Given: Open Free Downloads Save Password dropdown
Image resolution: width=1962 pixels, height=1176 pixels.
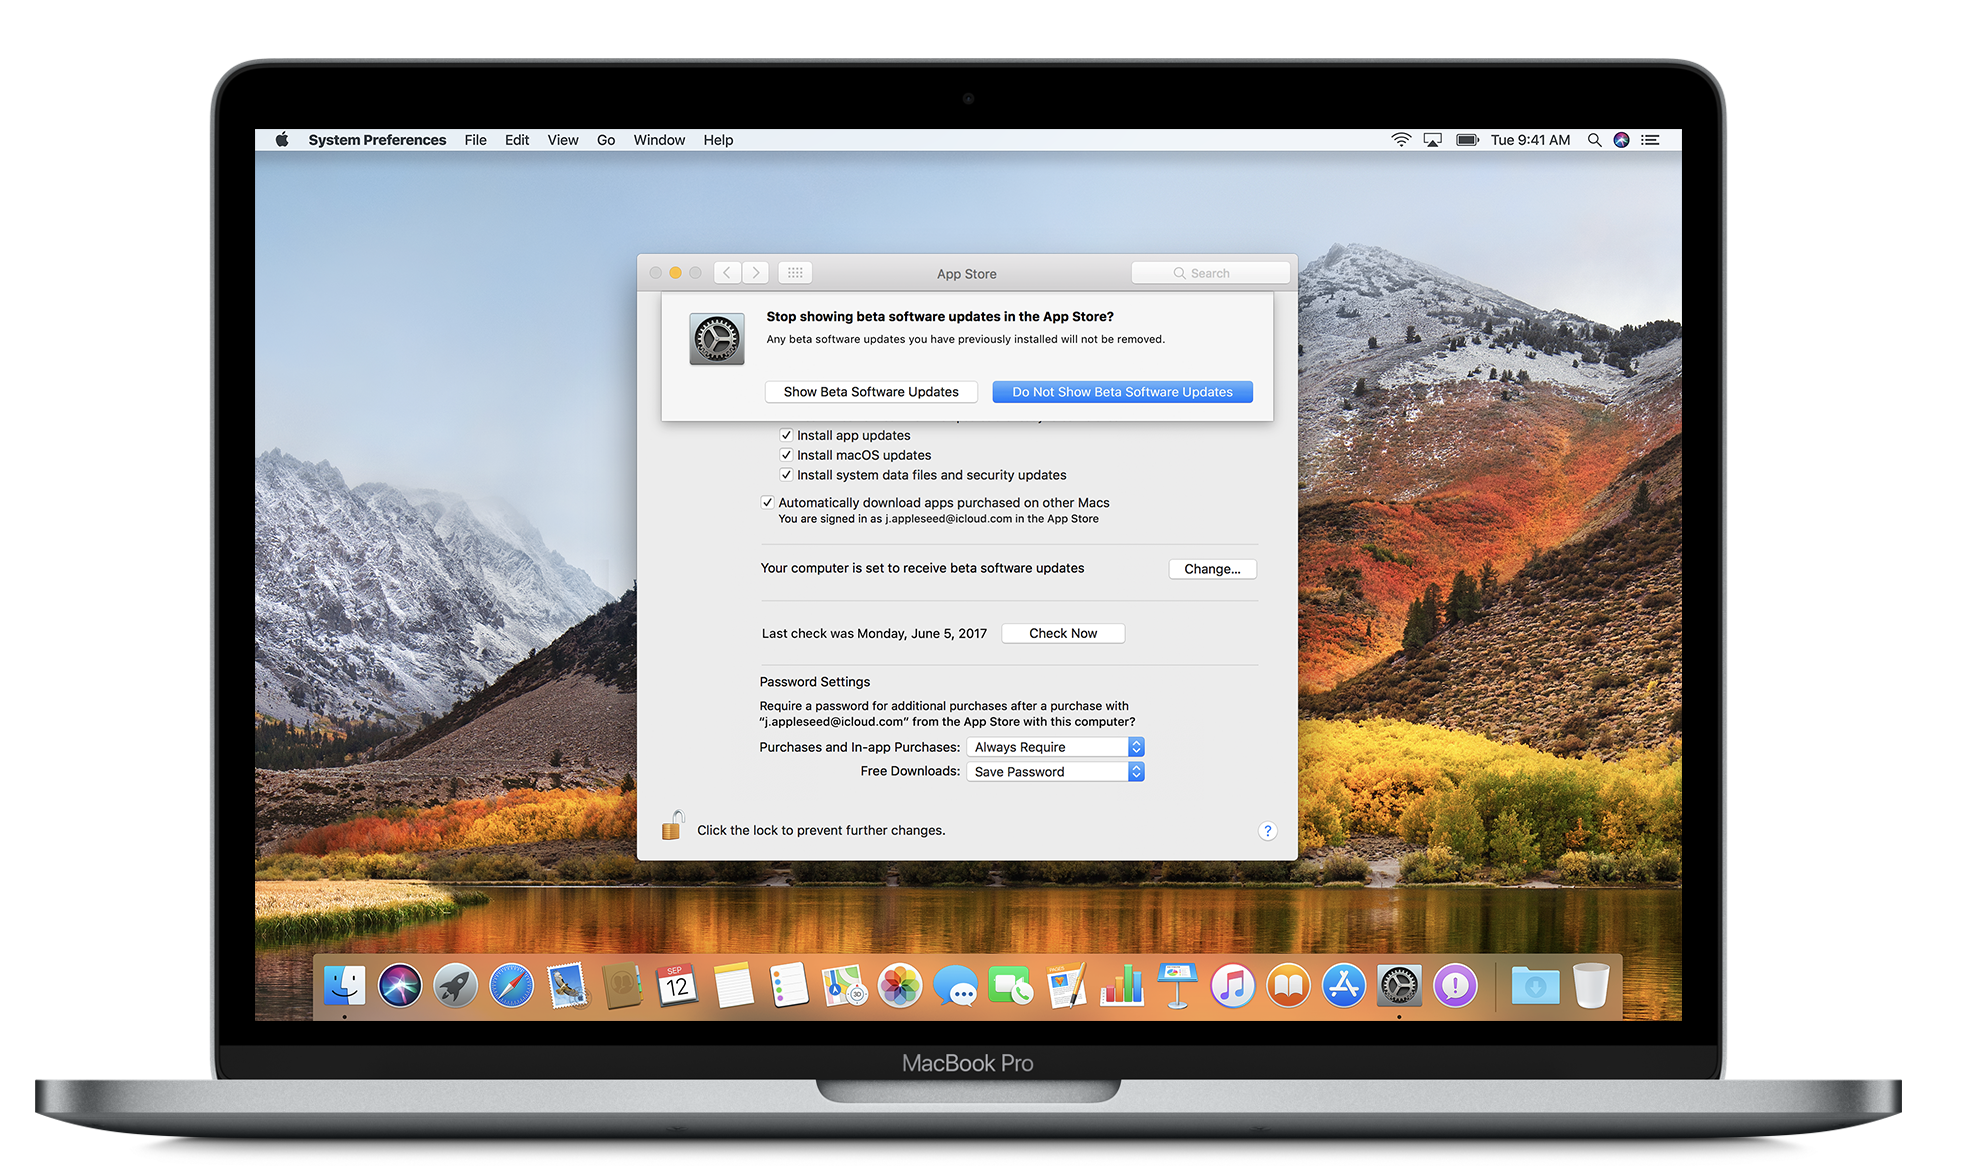Looking at the screenshot, I should pos(1055,772).
